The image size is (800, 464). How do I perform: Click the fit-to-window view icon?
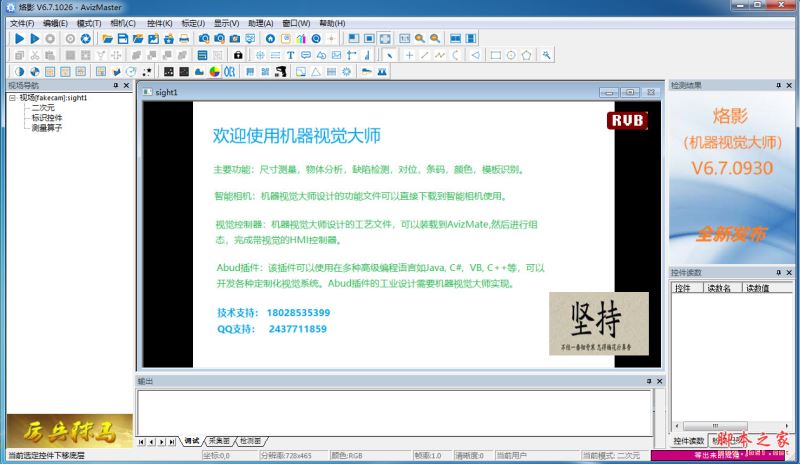click(x=385, y=38)
